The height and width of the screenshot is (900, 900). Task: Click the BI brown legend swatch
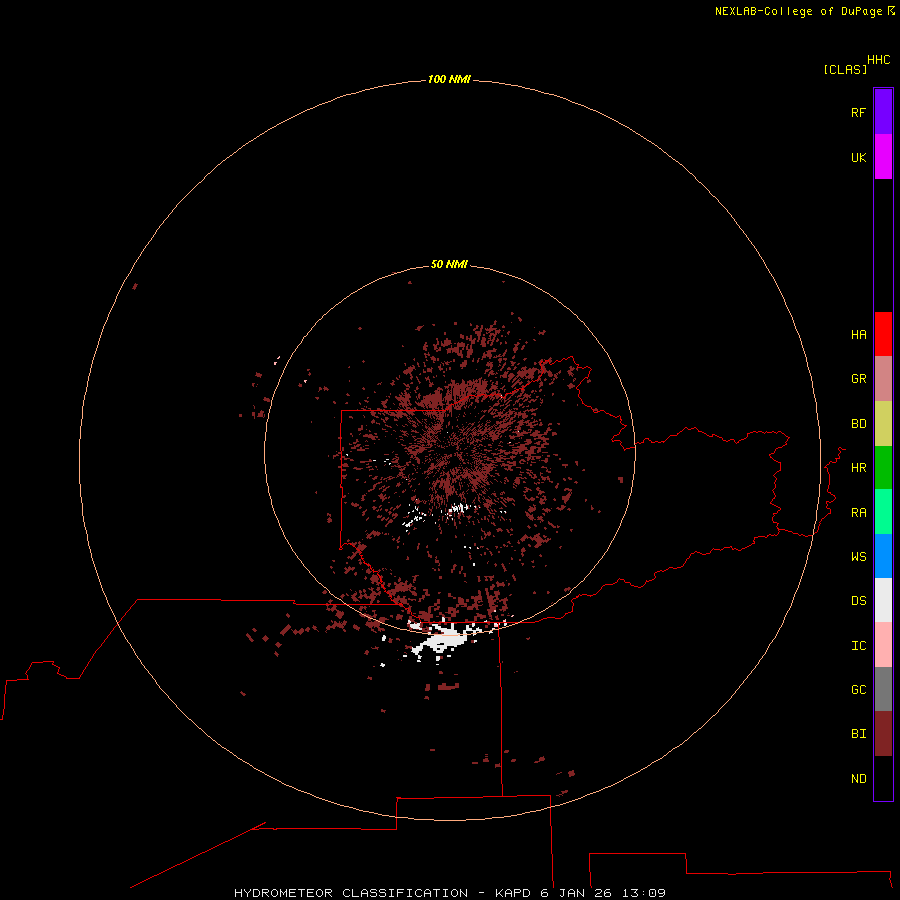pos(883,734)
